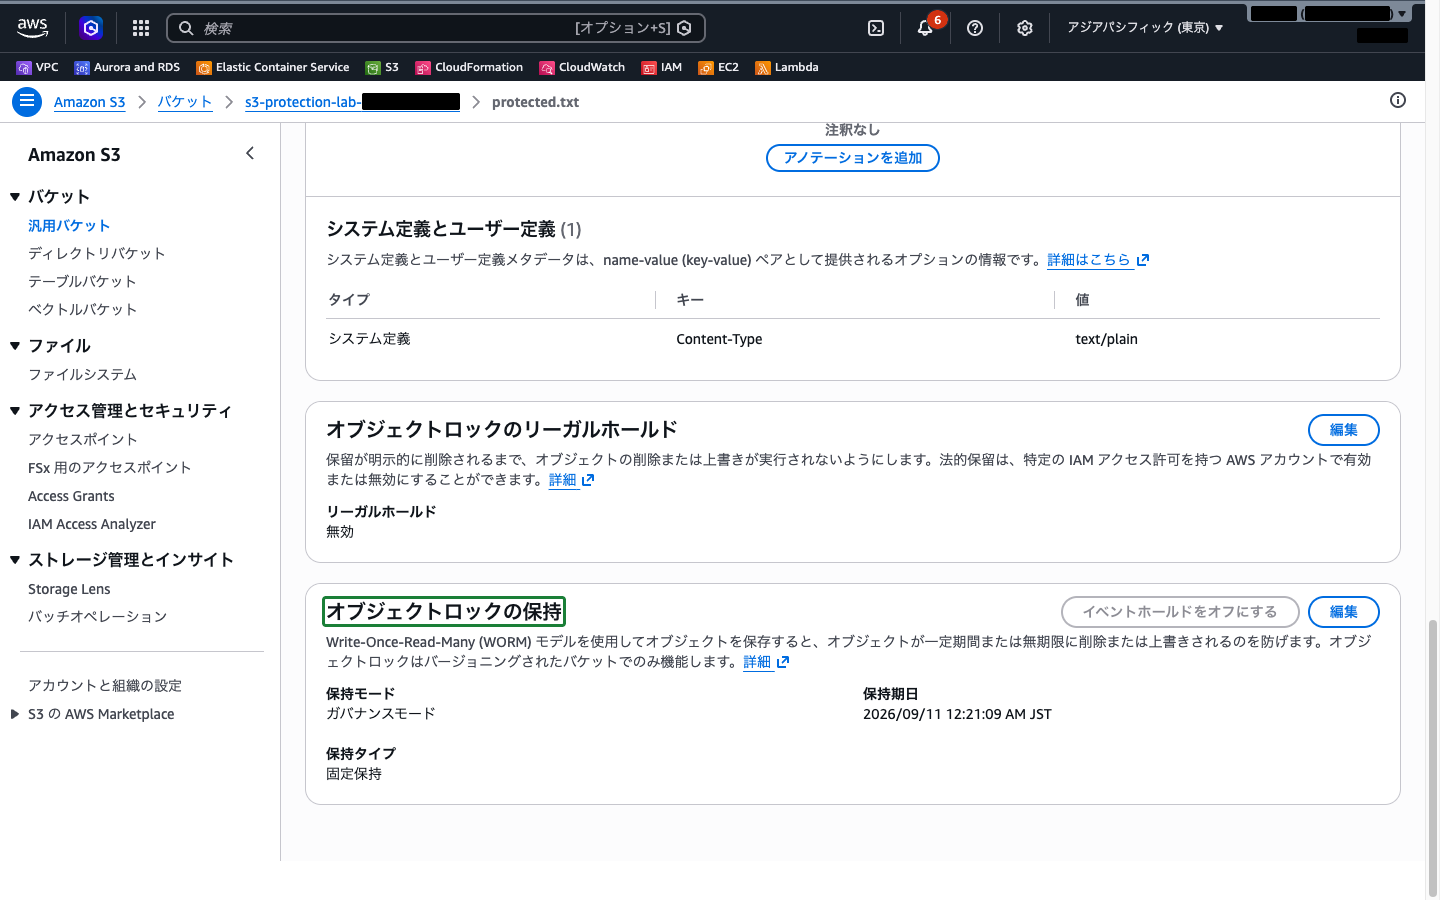Image resolution: width=1440 pixels, height=900 pixels.
Task: Open the AWS home logo
Action: [33, 28]
